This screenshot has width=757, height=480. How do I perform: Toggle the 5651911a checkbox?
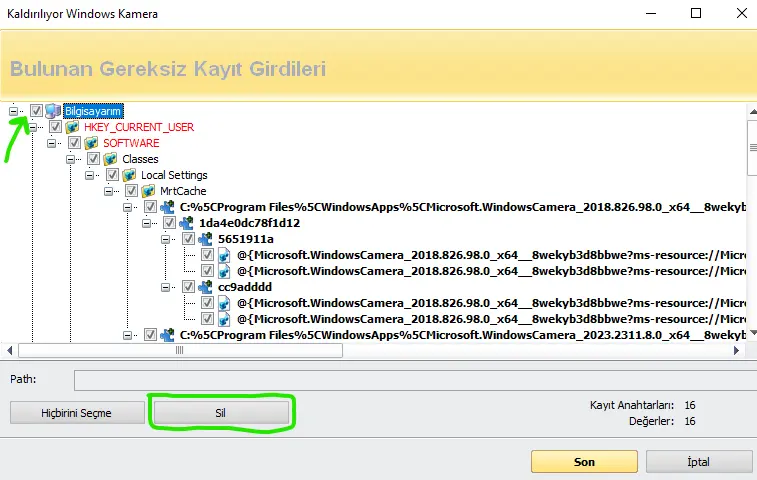pos(188,239)
